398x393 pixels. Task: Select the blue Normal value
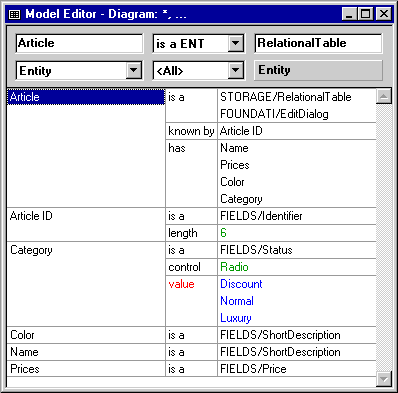coord(237,301)
